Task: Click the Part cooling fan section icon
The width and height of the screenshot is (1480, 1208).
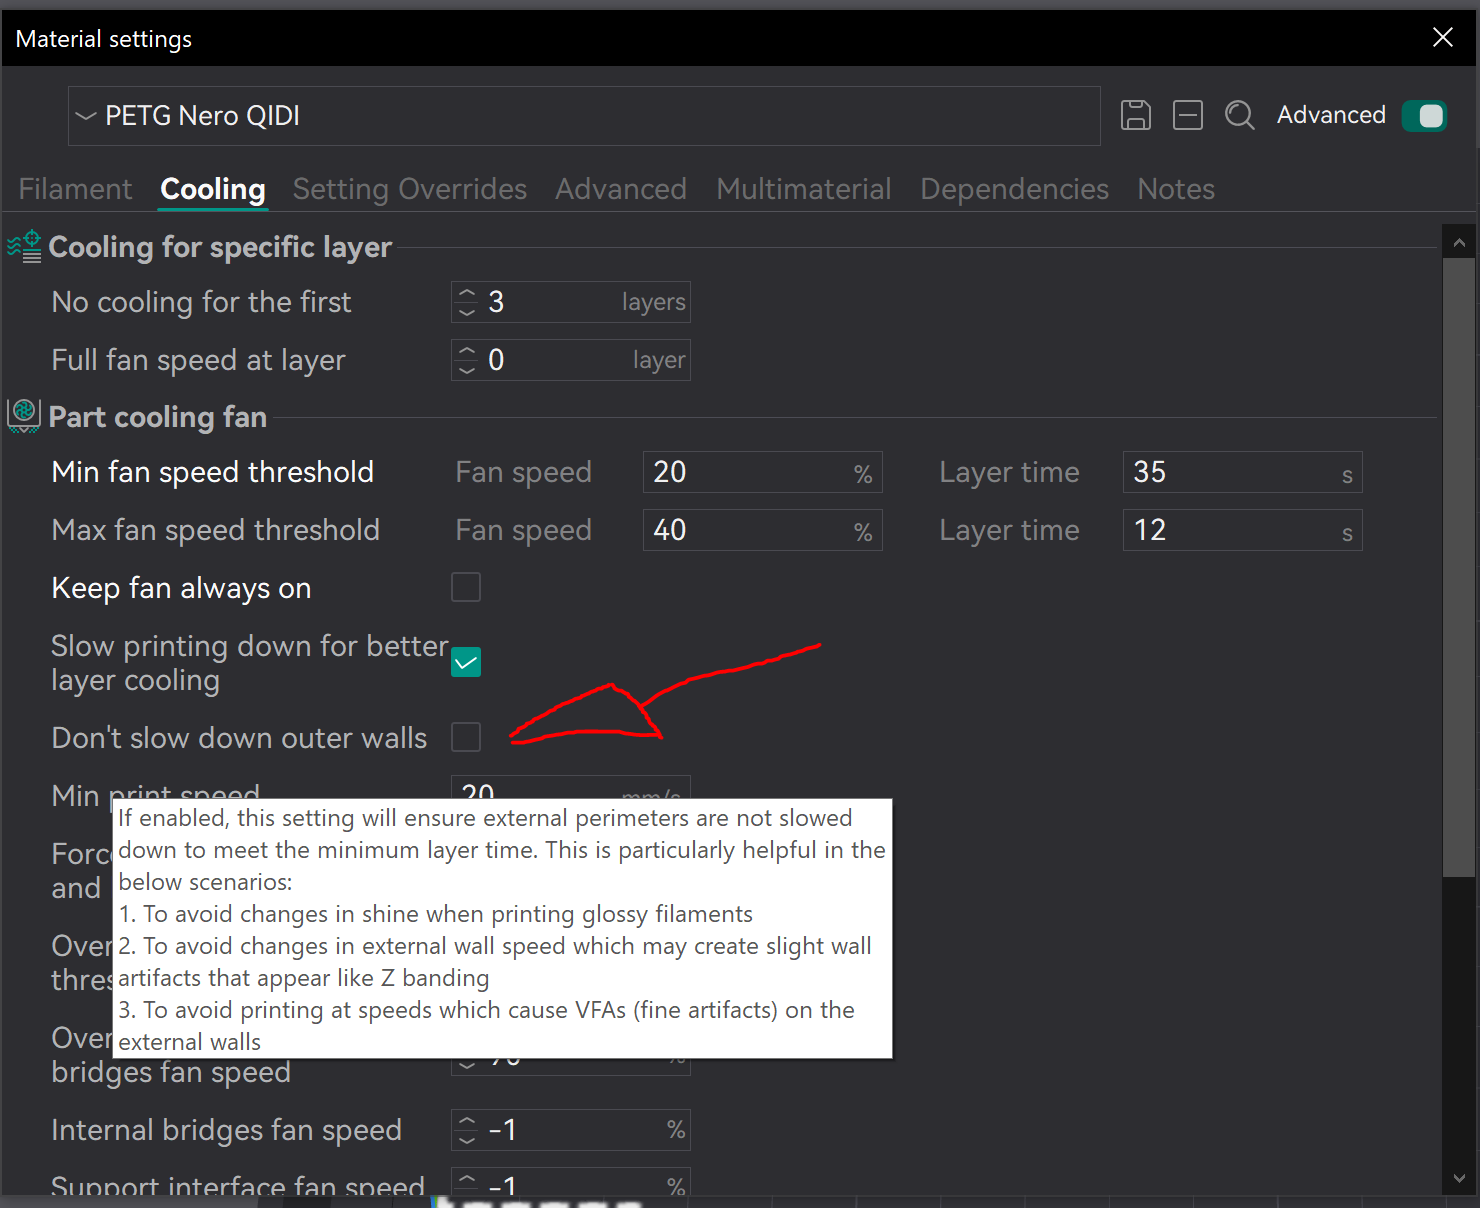Action: 24,416
